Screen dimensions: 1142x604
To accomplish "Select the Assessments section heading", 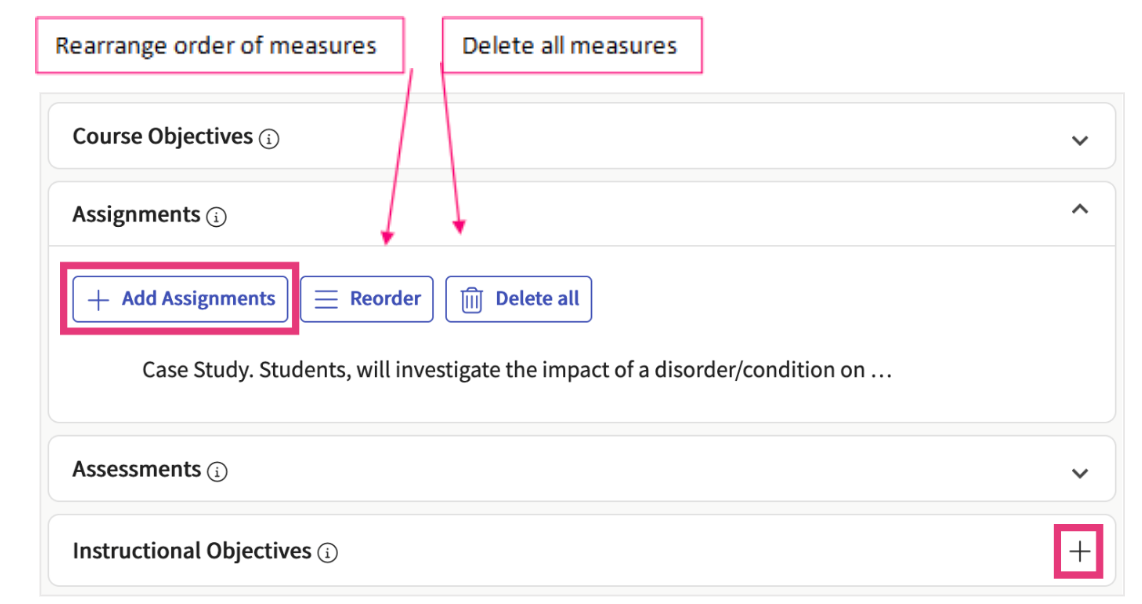I will 136,470.
